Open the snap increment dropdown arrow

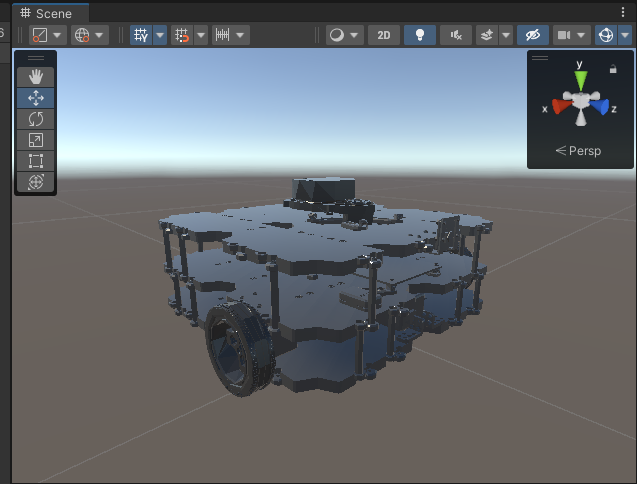[x=240, y=35]
